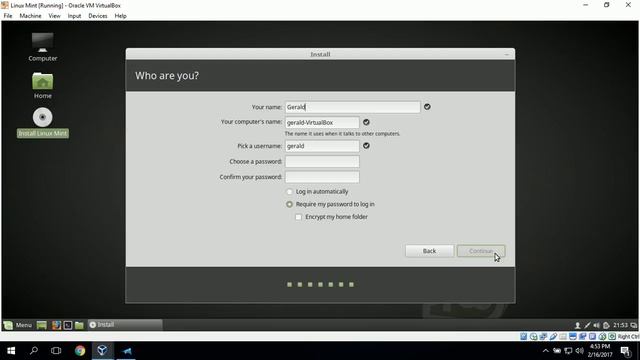The width and height of the screenshot is (640, 360).
Task: Open Windows taskbar search
Action: 34,351
